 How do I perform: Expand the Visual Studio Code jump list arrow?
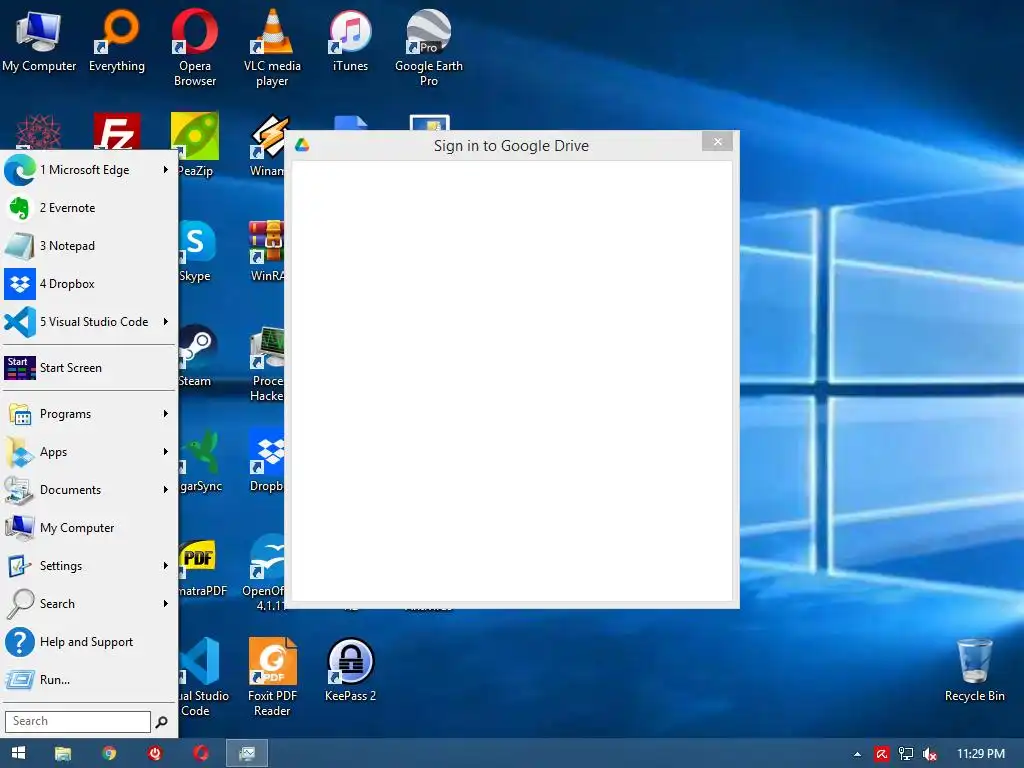coord(166,321)
